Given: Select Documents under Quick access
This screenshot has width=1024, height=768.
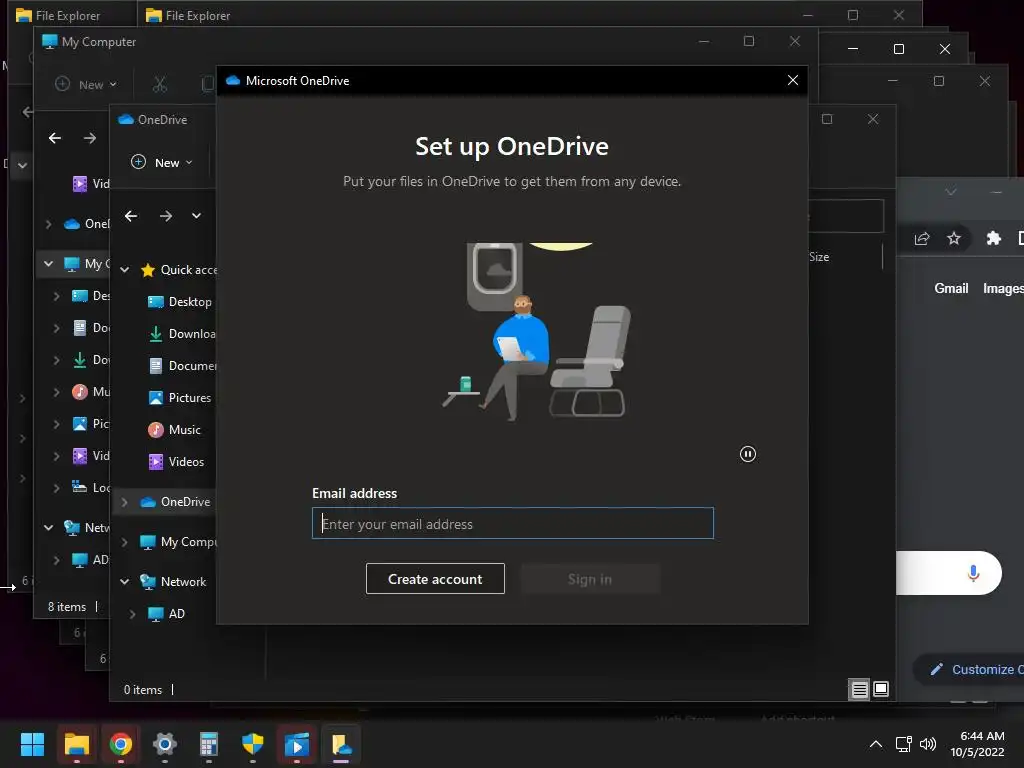Looking at the screenshot, I should pyautogui.click(x=182, y=366).
